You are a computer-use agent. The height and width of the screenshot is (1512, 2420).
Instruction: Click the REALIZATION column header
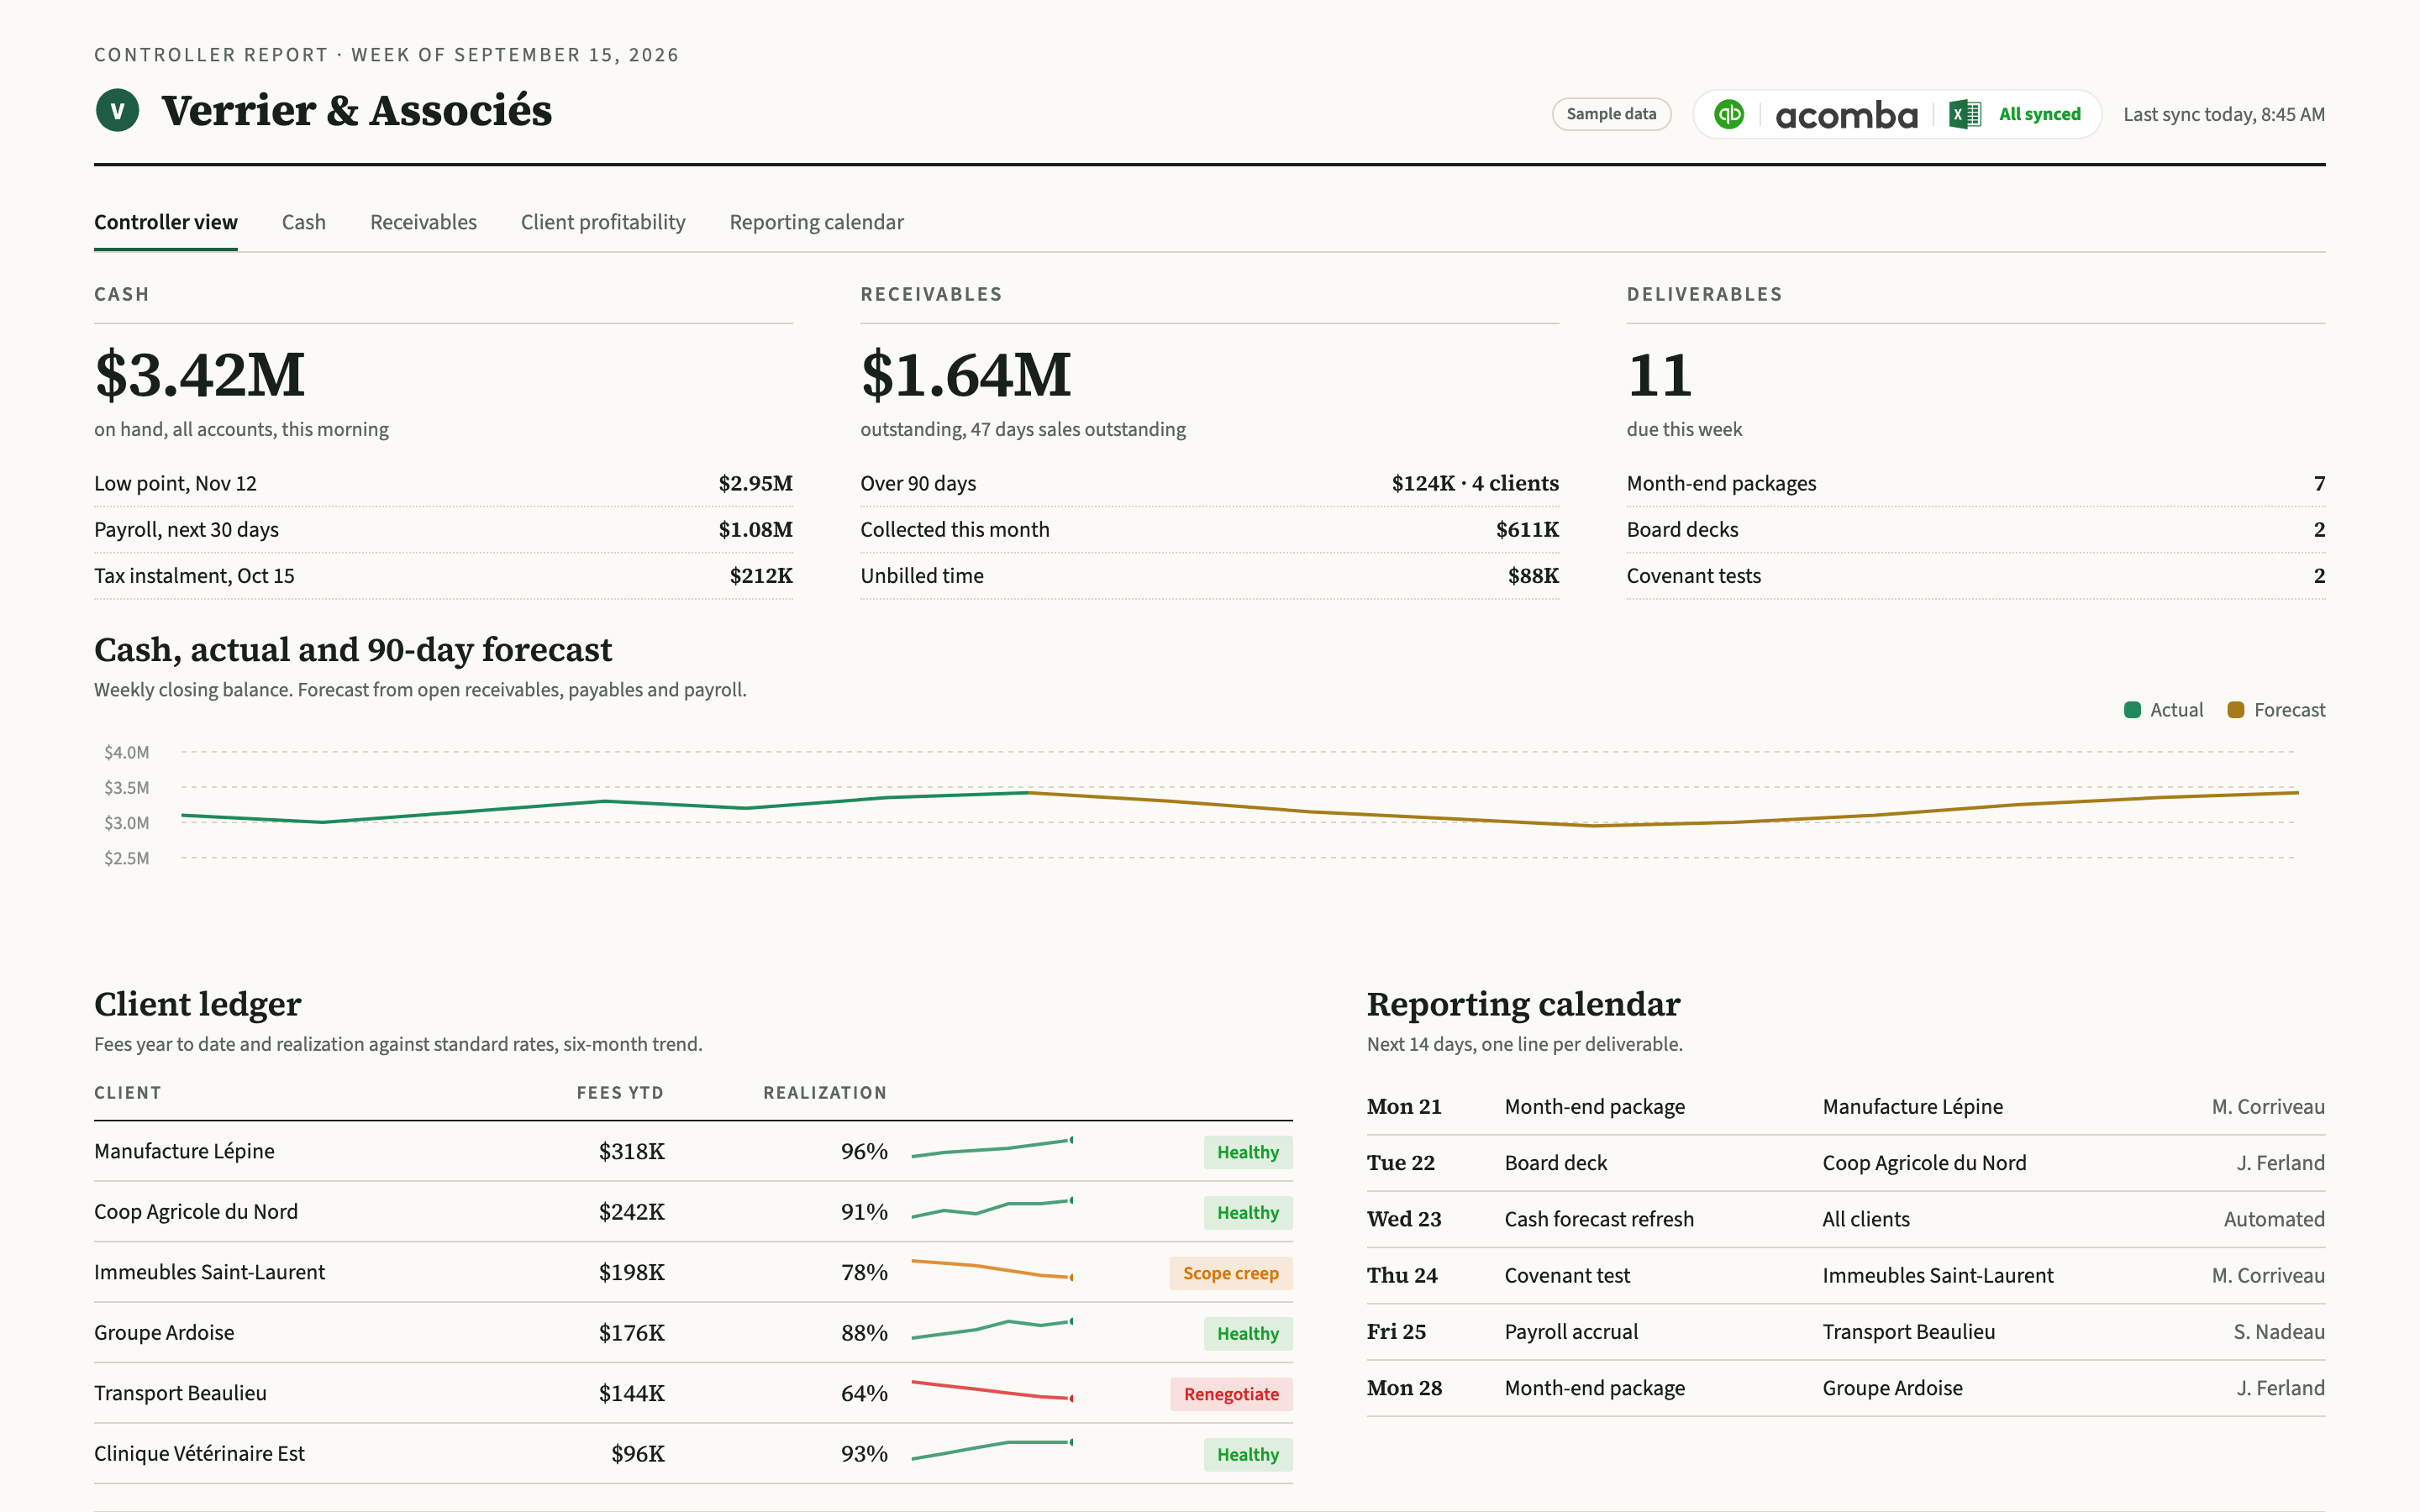[x=825, y=1093]
